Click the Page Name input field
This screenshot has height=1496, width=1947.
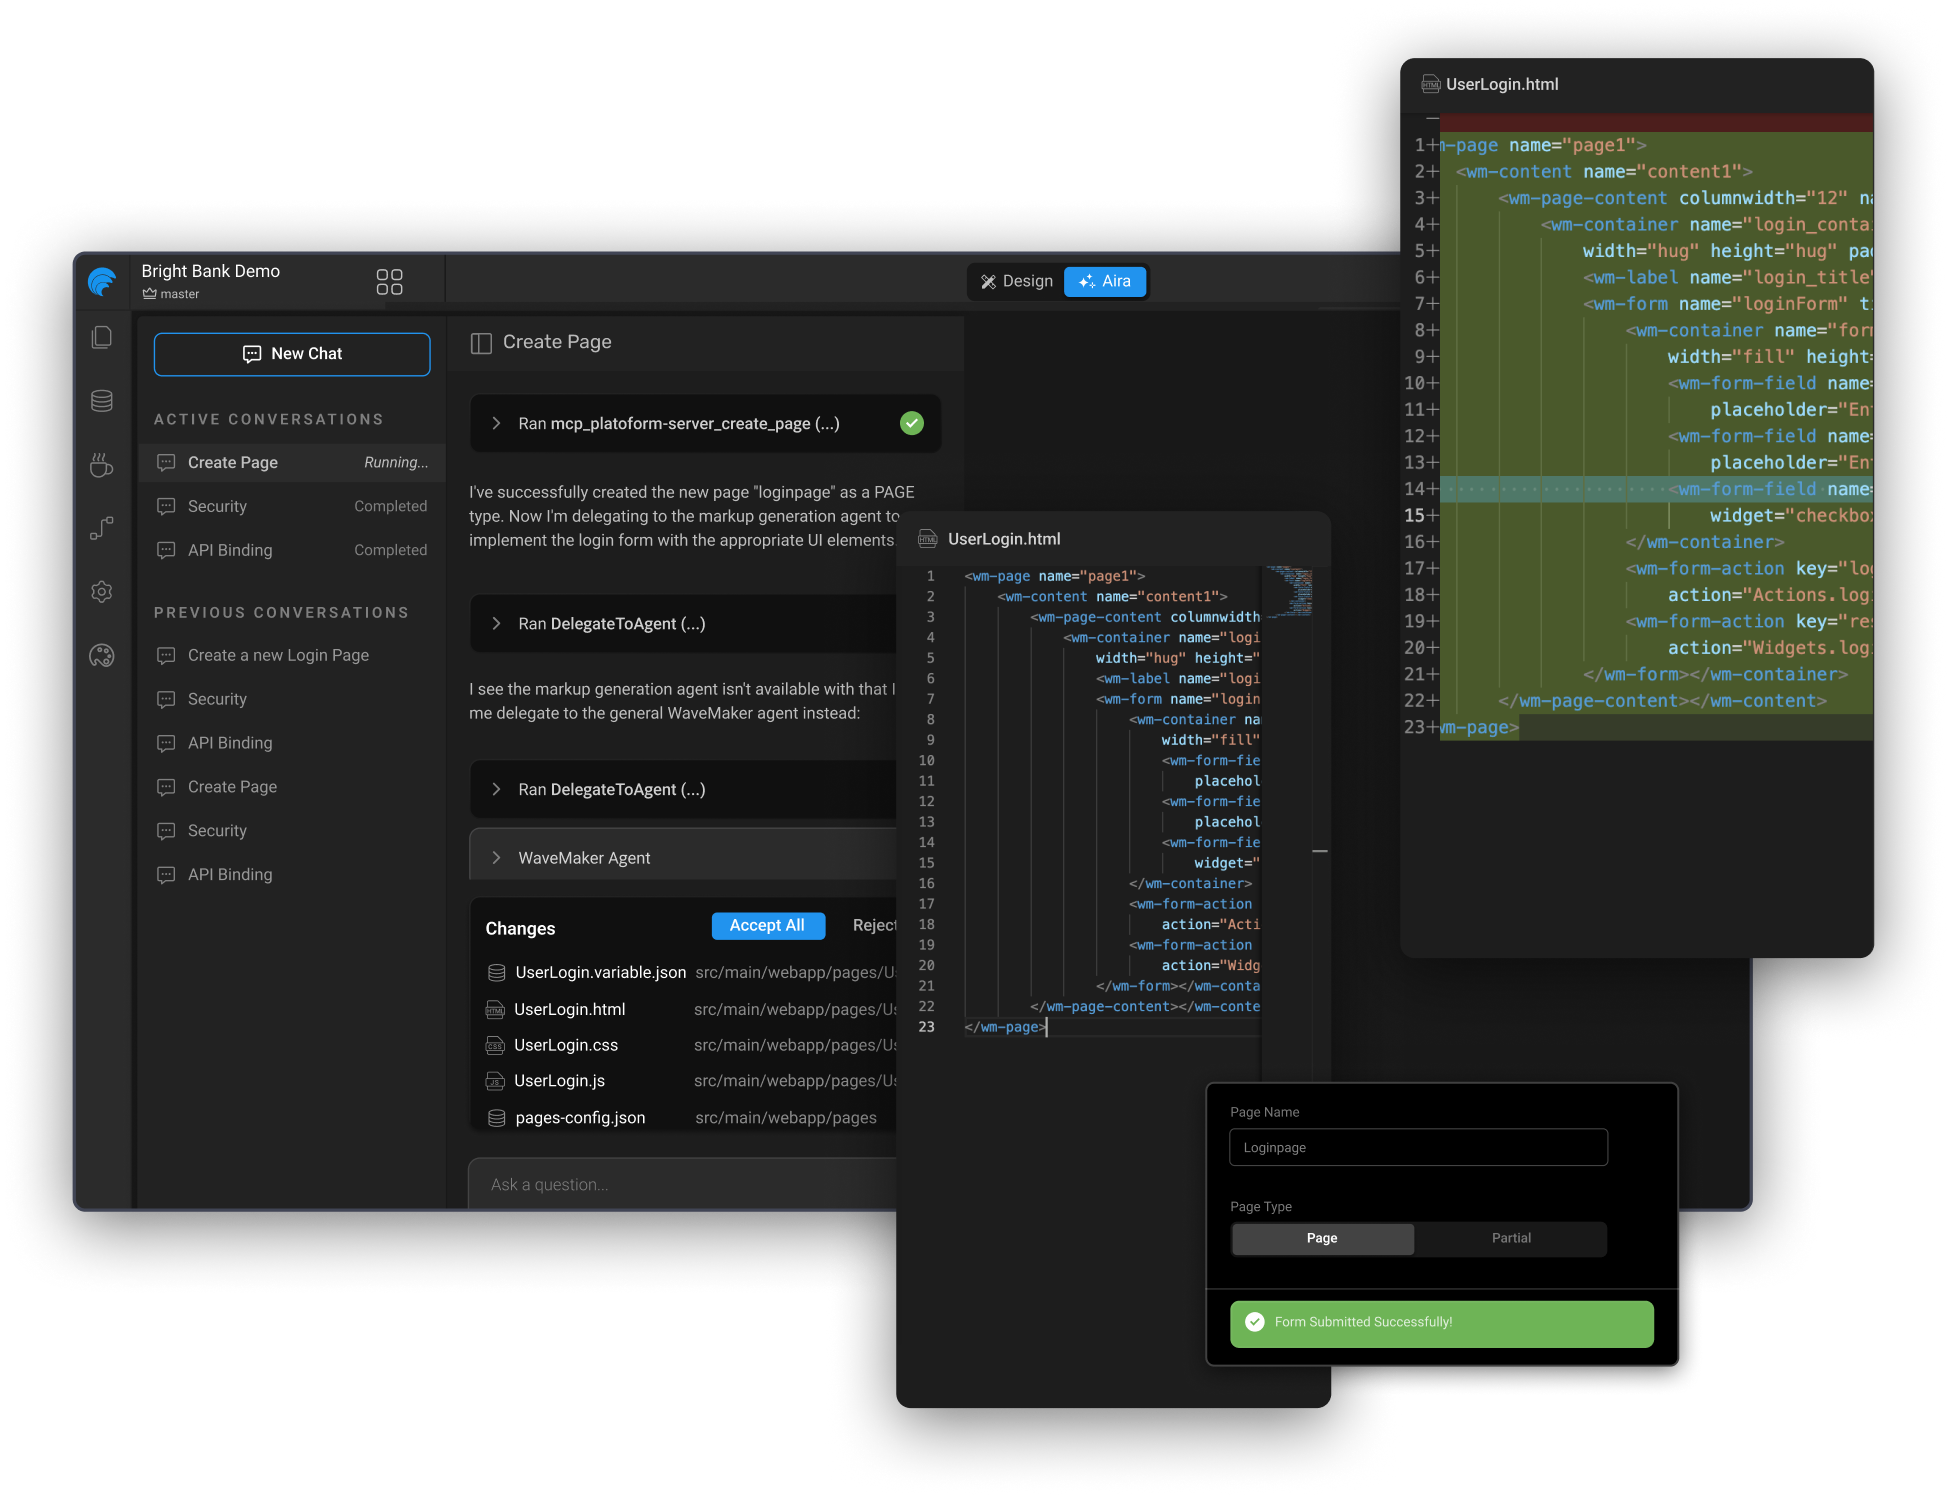coord(1418,1148)
